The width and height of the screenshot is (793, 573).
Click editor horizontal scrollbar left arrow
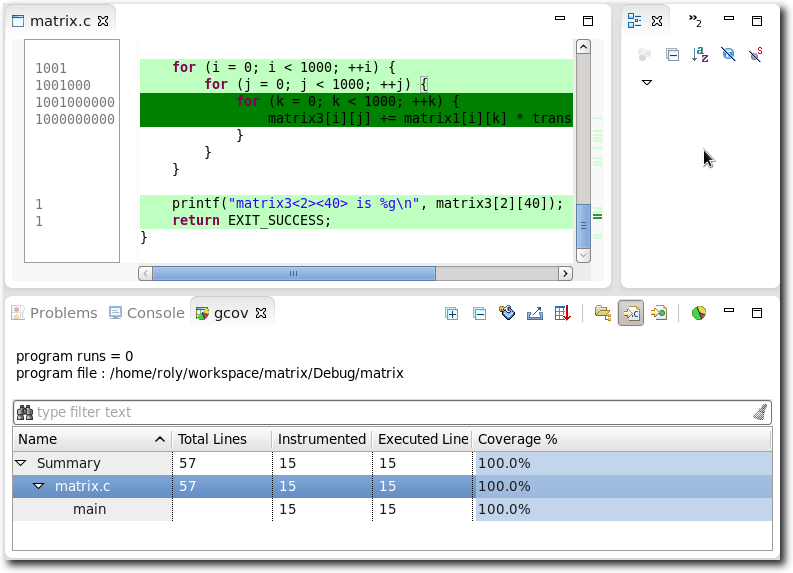click(146, 274)
